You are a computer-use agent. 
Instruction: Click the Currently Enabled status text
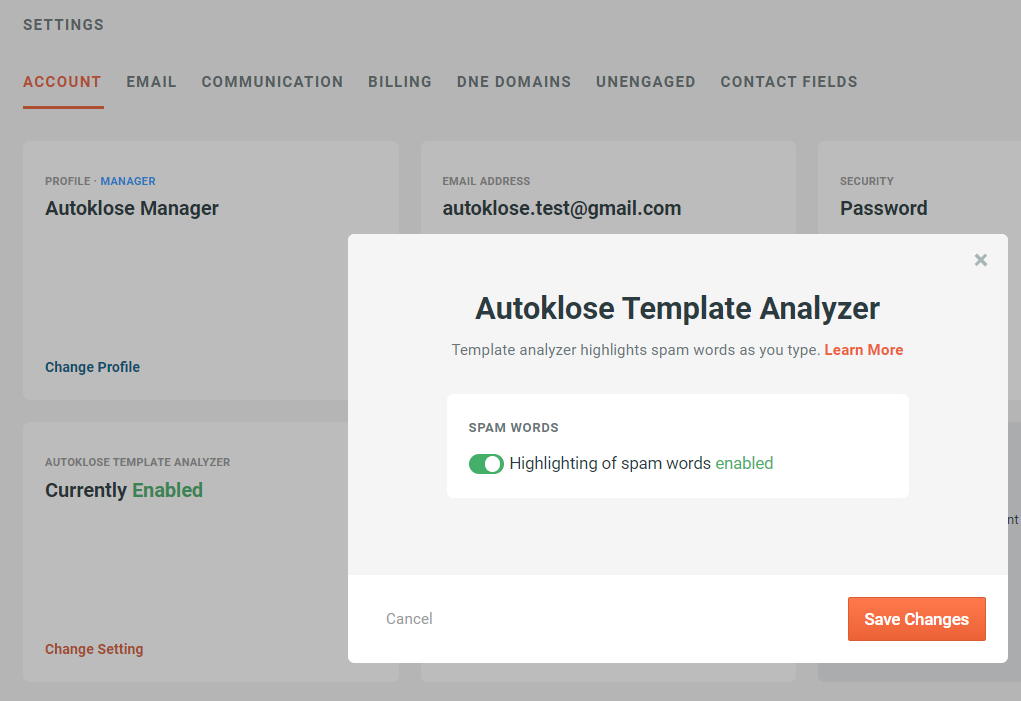click(123, 490)
